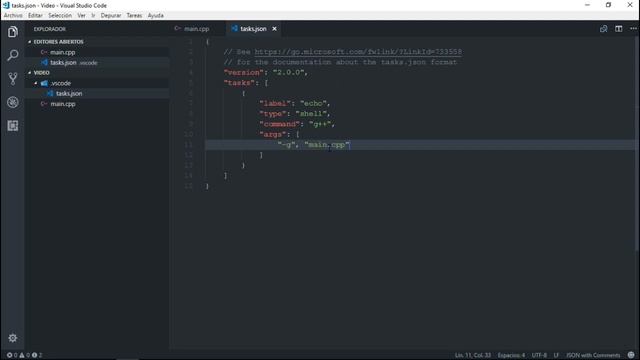Open the Ir menu
The width and height of the screenshot is (640, 360).
pos(93,16)
